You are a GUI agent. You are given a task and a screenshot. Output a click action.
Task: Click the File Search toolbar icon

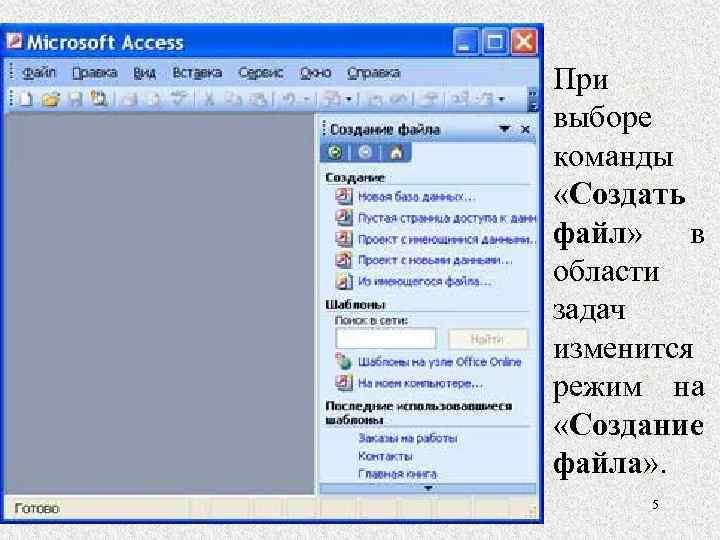99,99
